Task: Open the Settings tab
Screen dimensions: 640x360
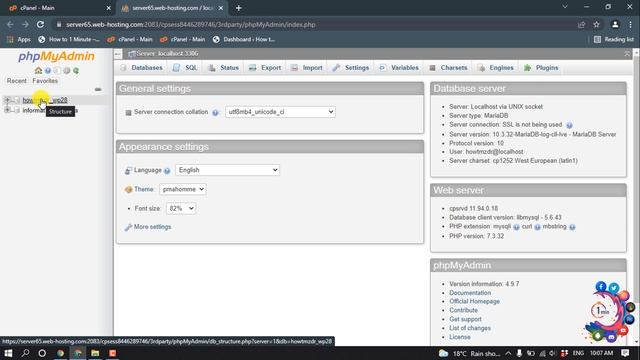Action: pyautogui.click(x=351, y=68)
